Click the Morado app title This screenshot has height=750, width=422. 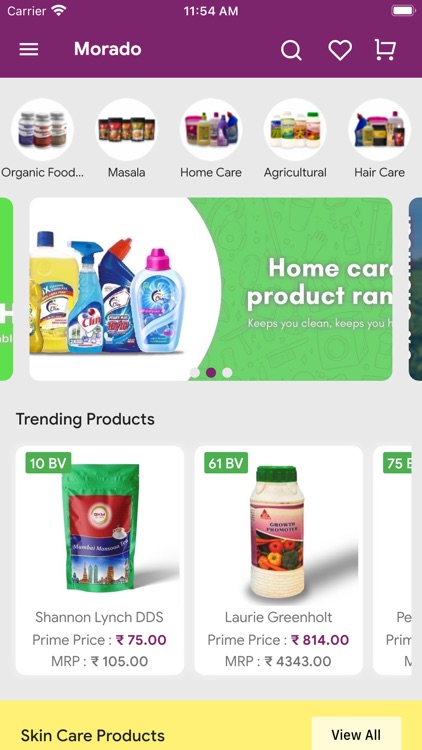coord(108,49)
